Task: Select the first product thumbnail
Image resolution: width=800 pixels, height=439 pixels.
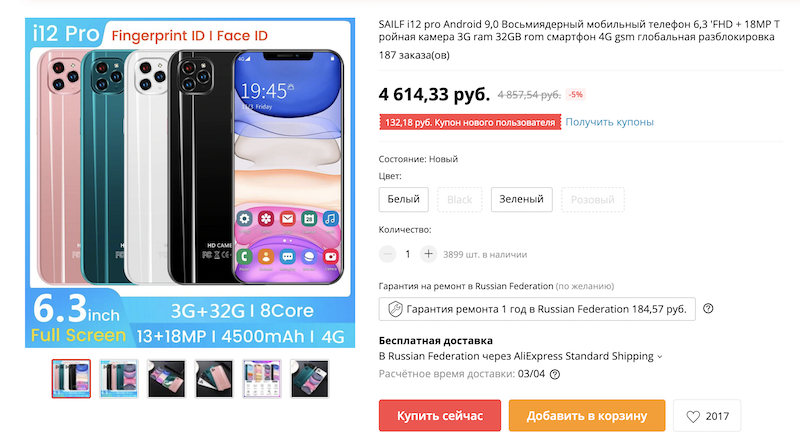Action: 71,378
